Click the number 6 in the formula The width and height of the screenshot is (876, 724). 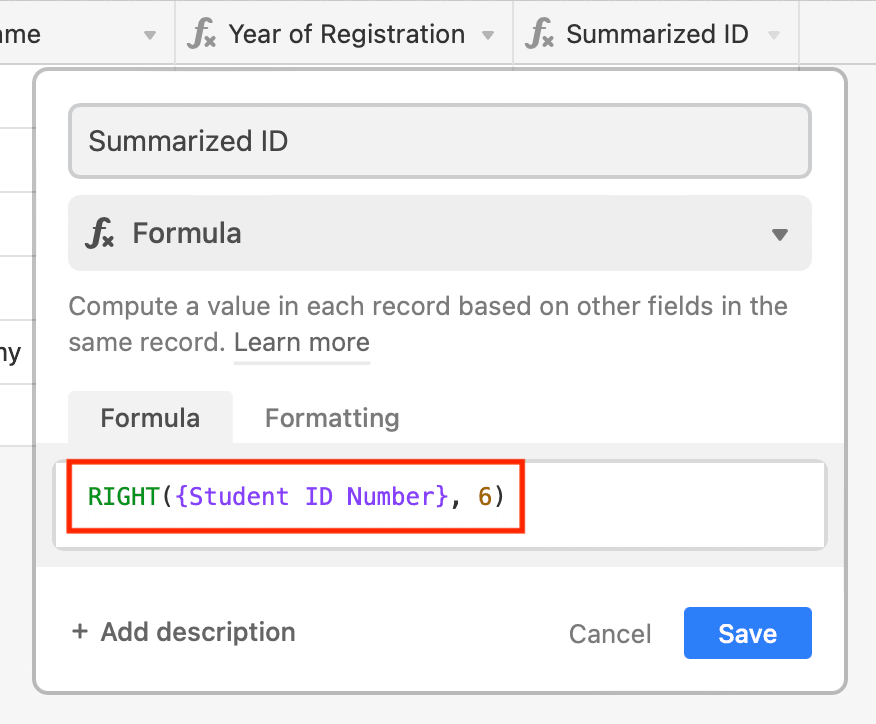click(484, 496)
